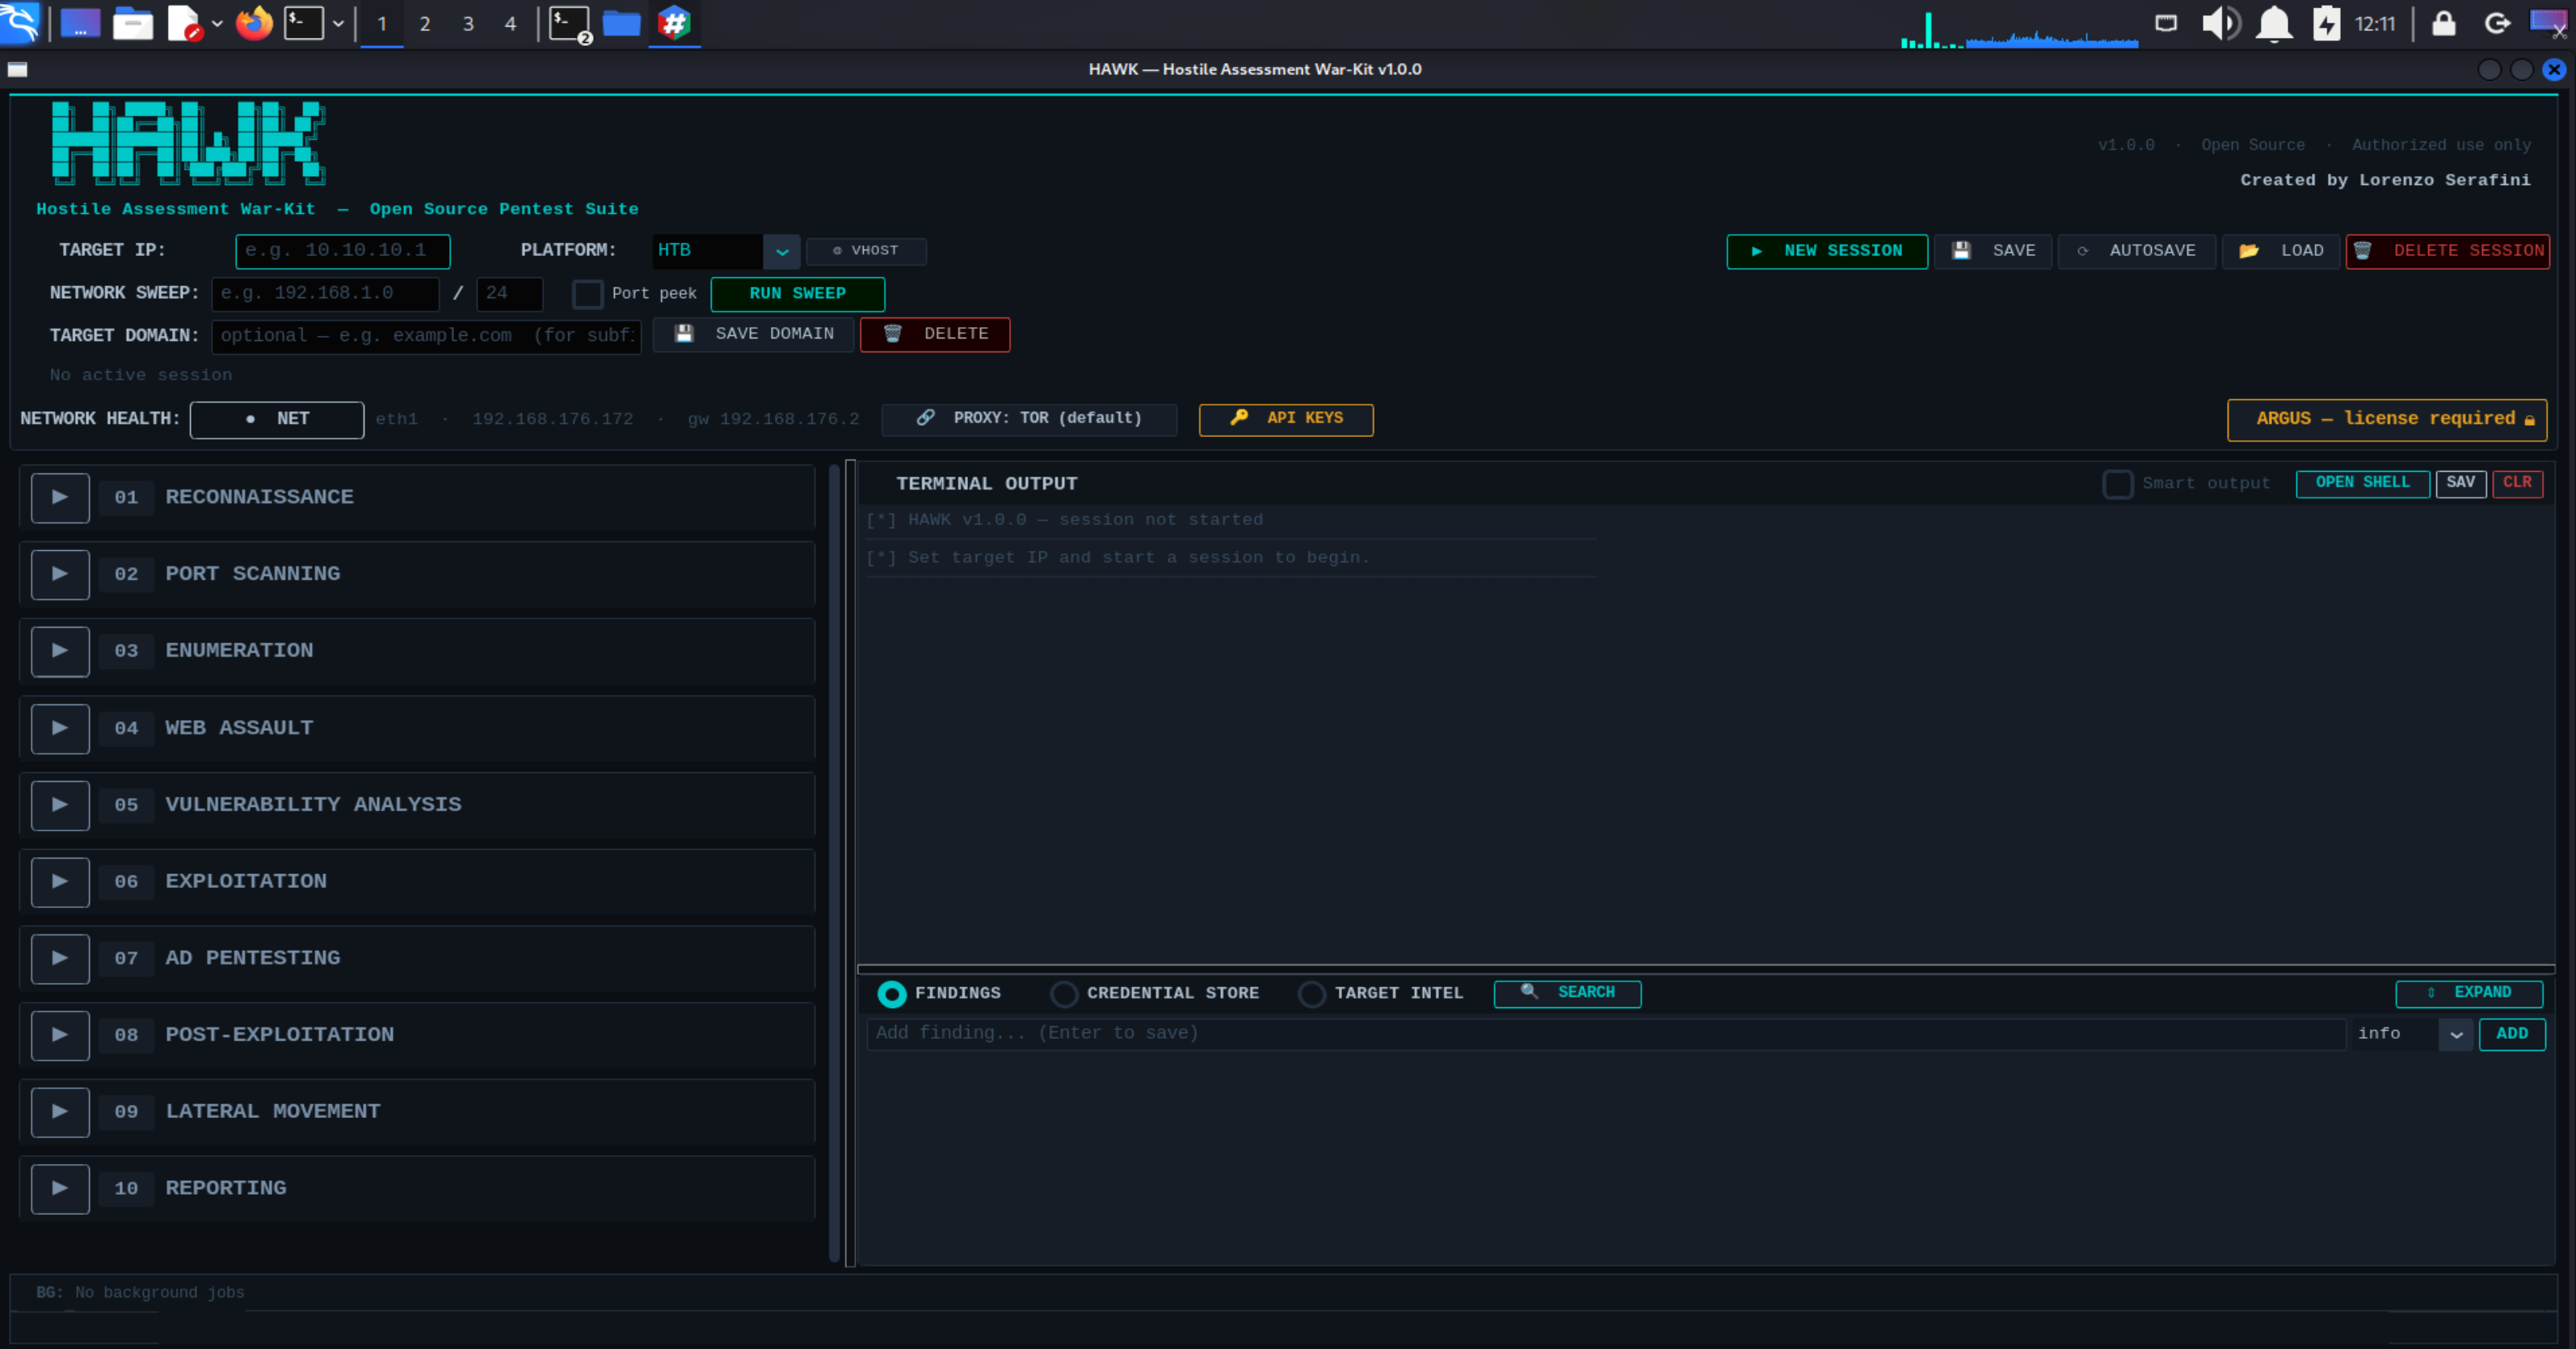This screenshot has width=2576, height=1349.
Task: Click the OPEN SHELL button
Action: point(2362,483)
